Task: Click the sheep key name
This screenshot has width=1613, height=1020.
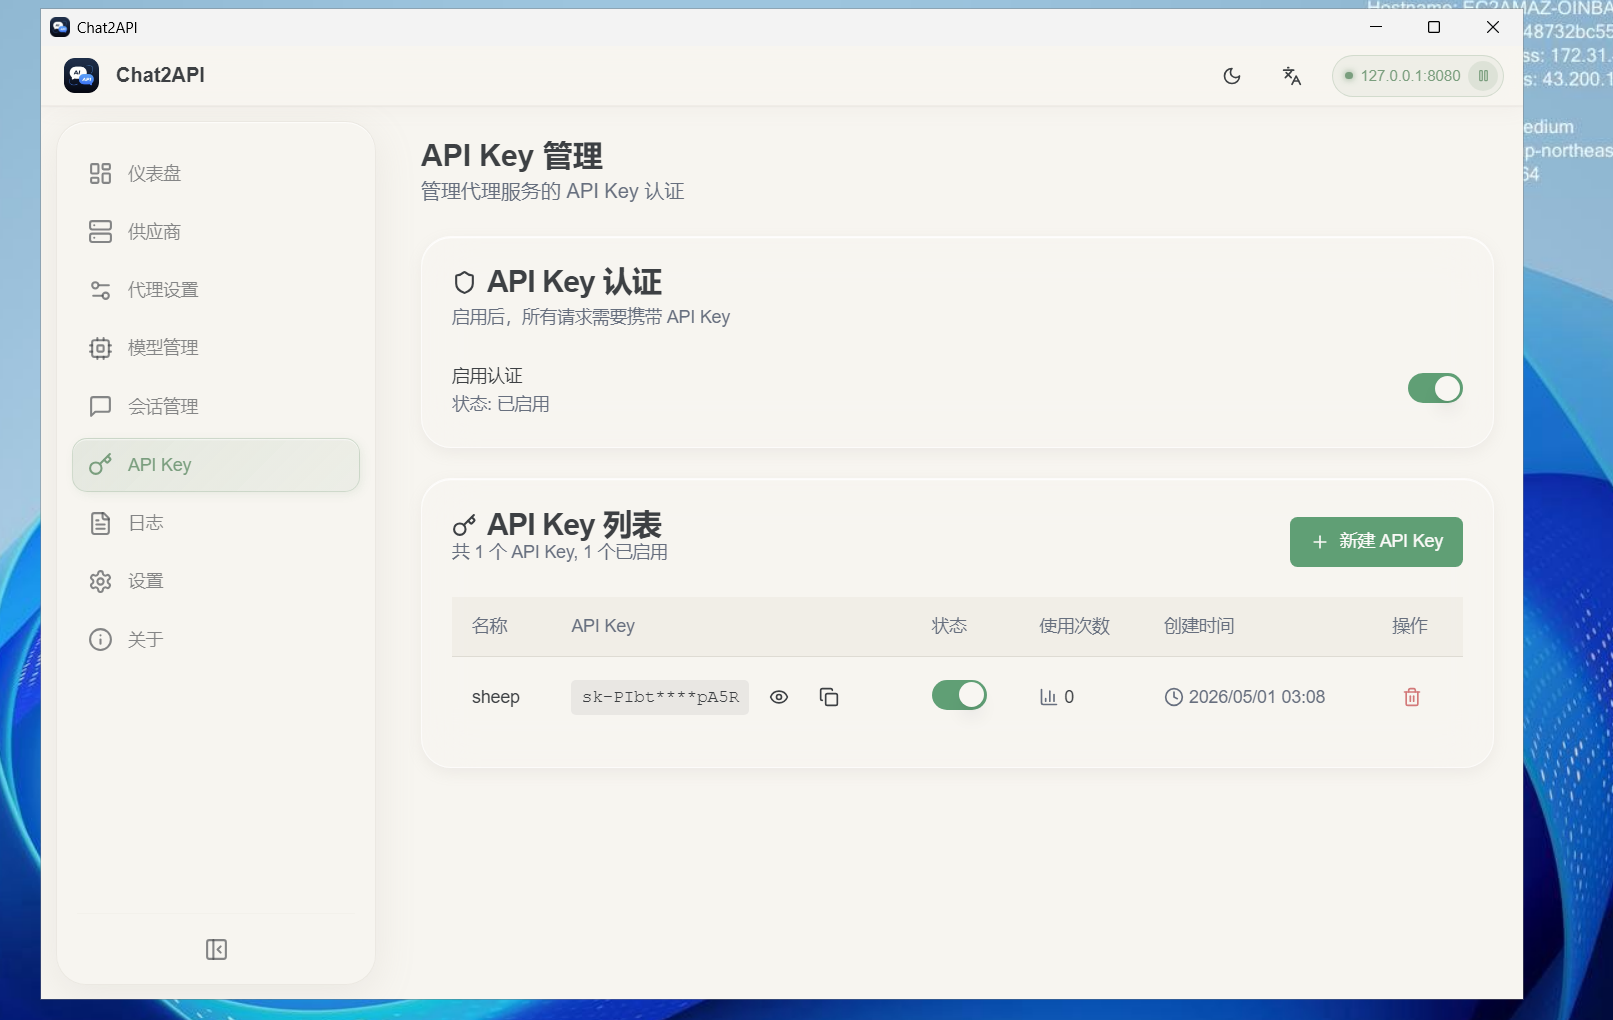Action: pos(496,697)
